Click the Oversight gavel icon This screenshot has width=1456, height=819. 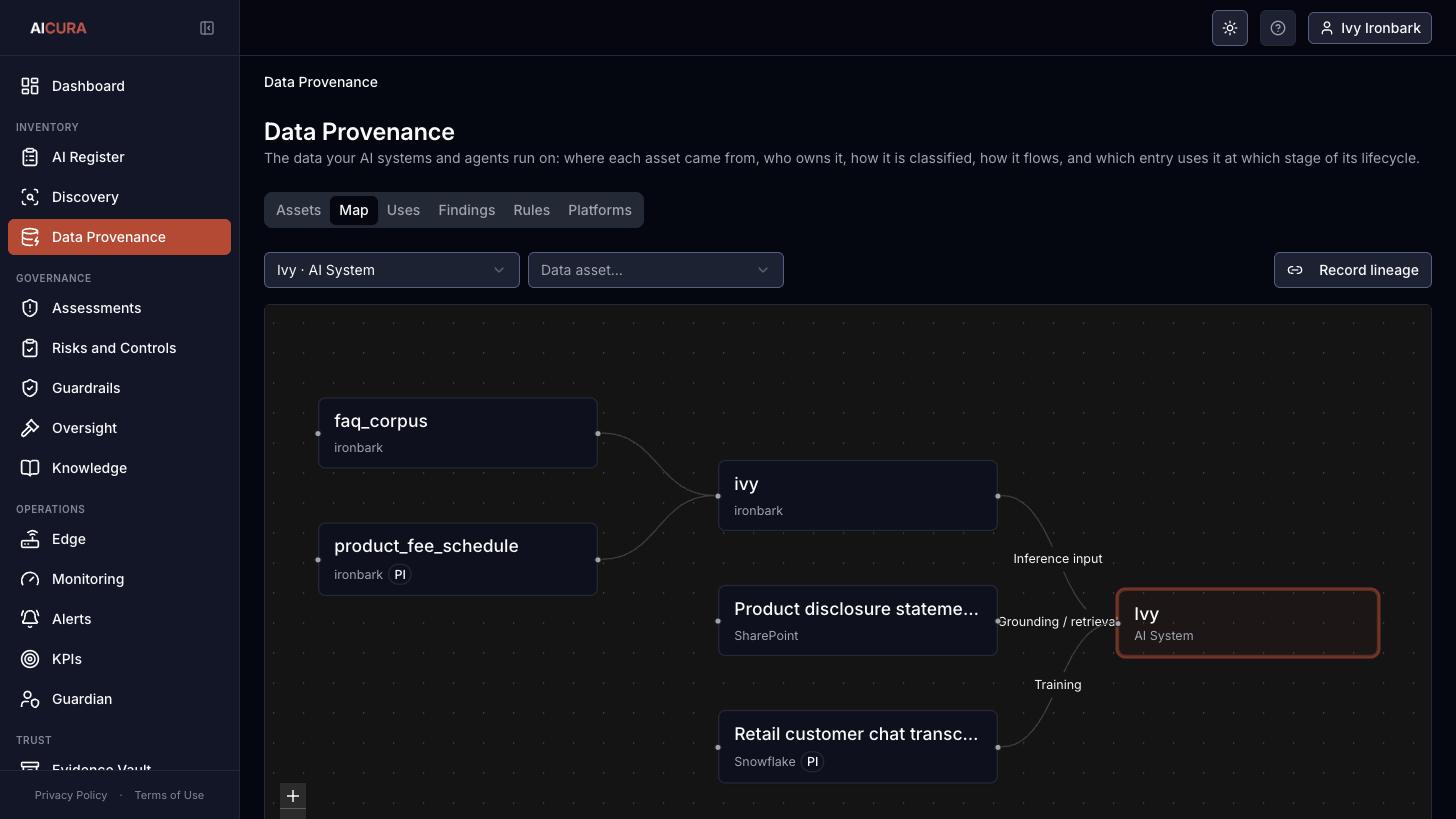(30, 428)
